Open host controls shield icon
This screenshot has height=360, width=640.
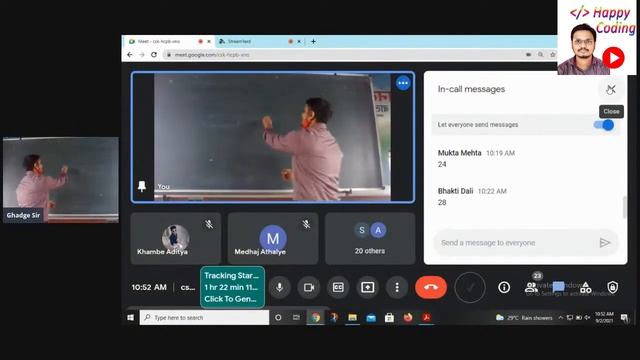pos(612,287)
